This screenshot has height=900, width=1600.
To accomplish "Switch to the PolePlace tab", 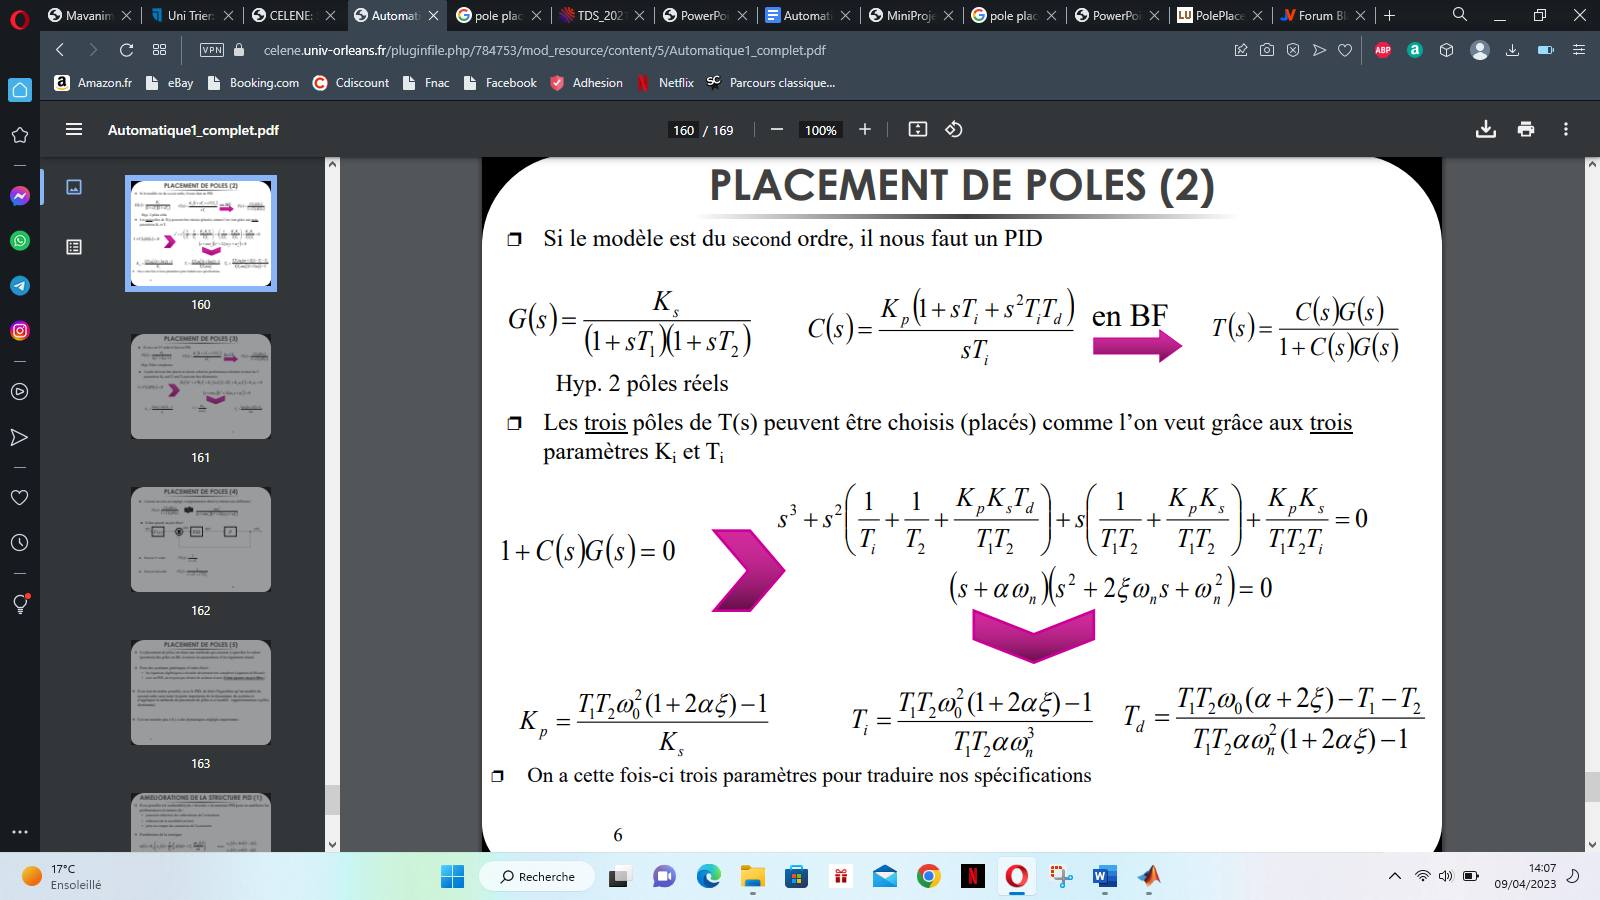I will (x=1220, y=15).
